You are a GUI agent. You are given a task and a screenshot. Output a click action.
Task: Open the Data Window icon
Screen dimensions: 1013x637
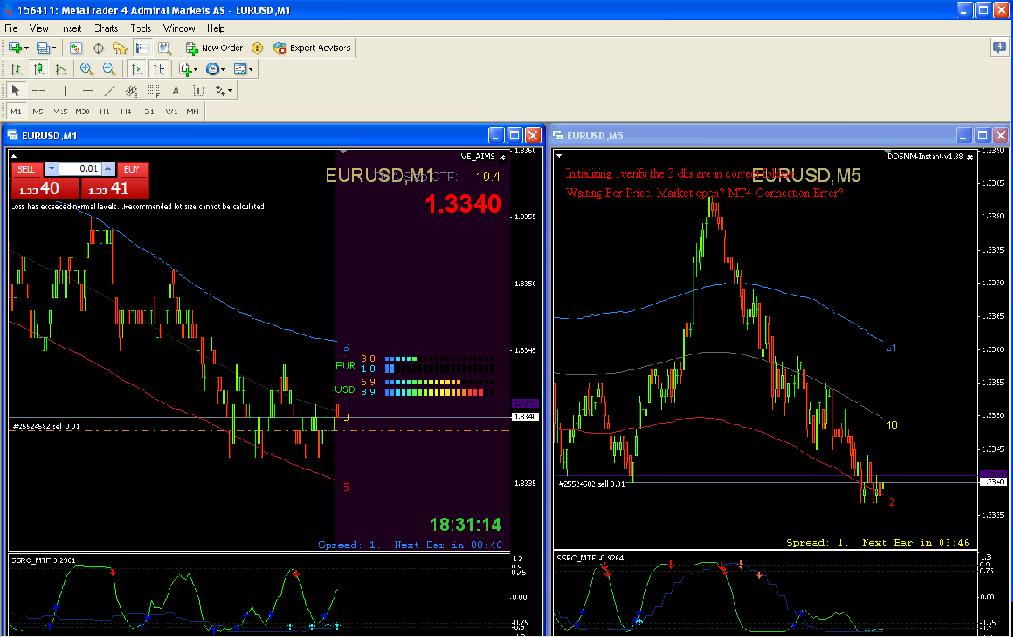coord(98,48)
